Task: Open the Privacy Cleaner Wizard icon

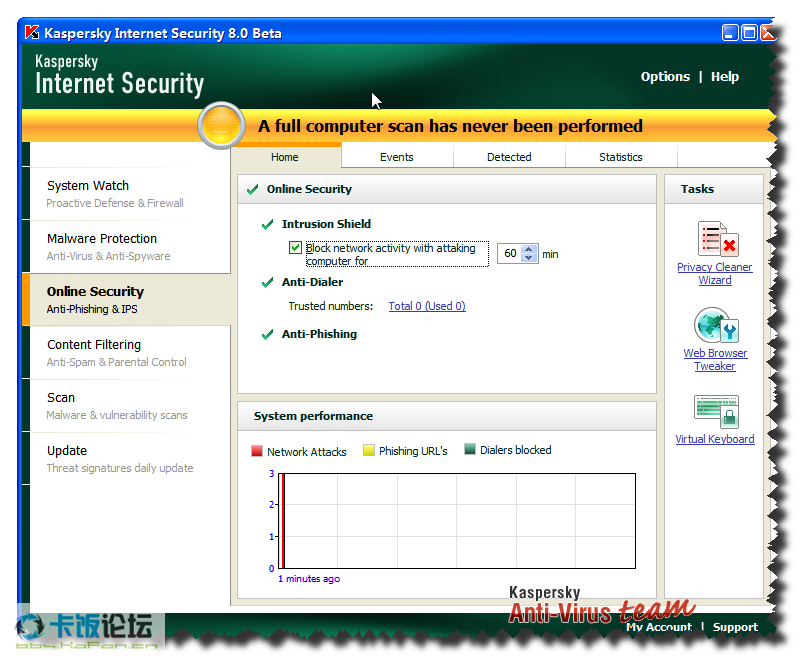Action: [x=718, y=239]
